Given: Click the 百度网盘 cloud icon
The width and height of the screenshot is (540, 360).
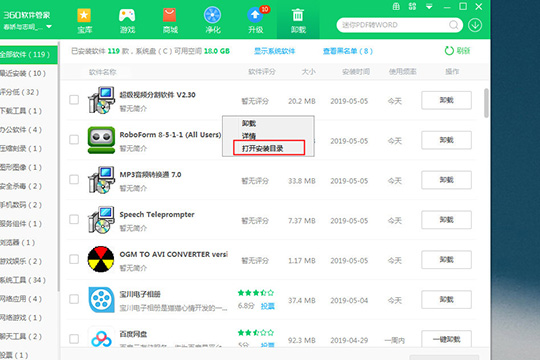Looking at the screenshot, I should click(101, 338).
